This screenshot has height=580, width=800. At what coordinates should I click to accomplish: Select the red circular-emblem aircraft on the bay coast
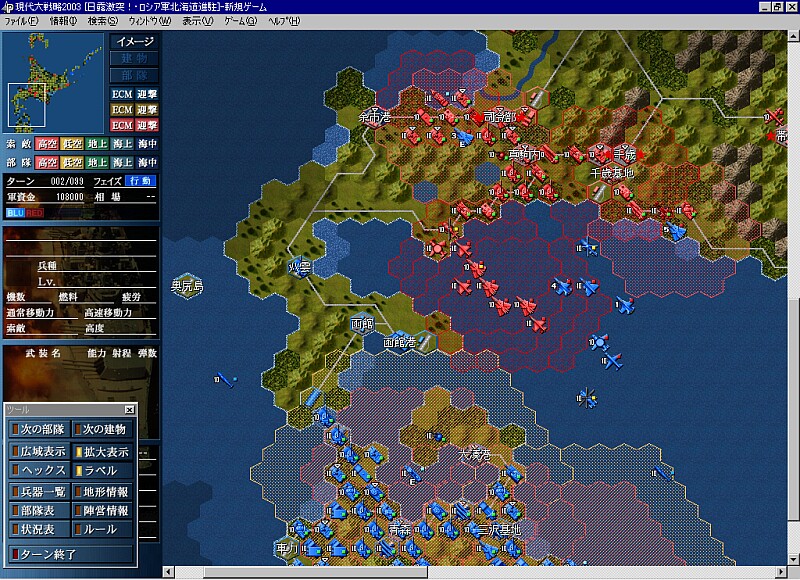[x=437, y=249]
